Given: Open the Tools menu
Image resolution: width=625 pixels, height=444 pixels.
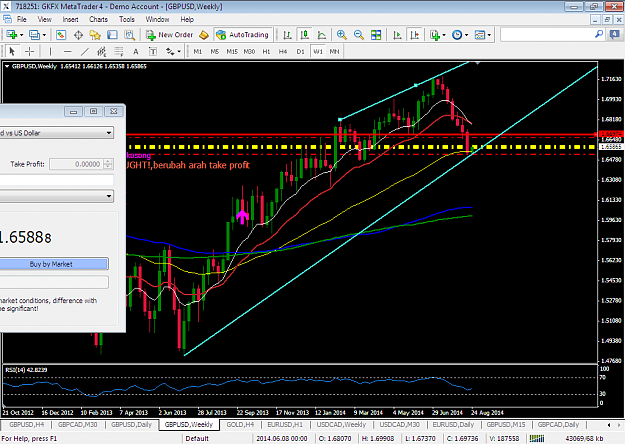Looking at the screenshot, I should 127,19.
